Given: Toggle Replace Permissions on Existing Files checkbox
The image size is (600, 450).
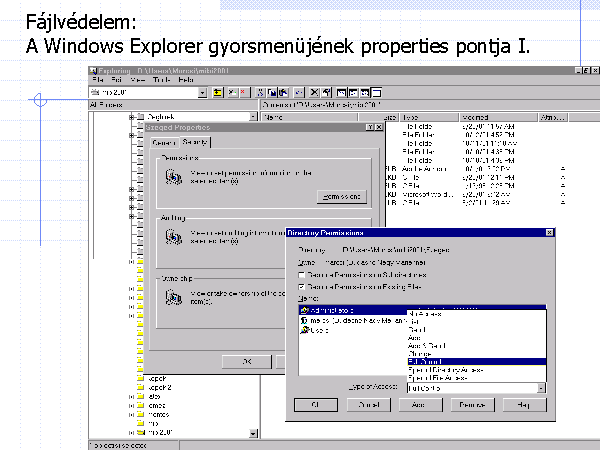Looking at the screenshot, I should point(302,285).
